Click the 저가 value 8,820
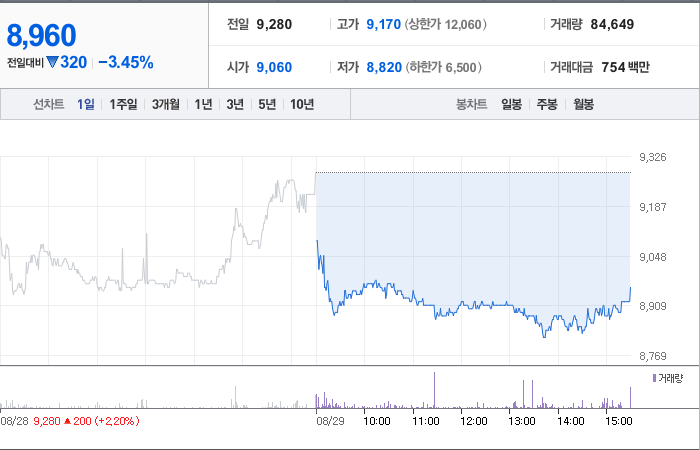 (384, 67)
